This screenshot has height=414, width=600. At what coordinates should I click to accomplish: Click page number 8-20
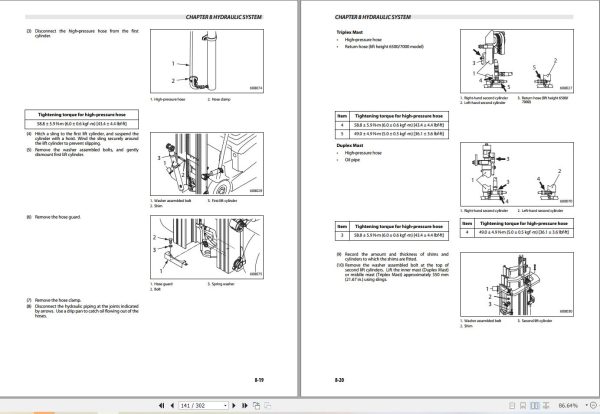click(339, 380)
